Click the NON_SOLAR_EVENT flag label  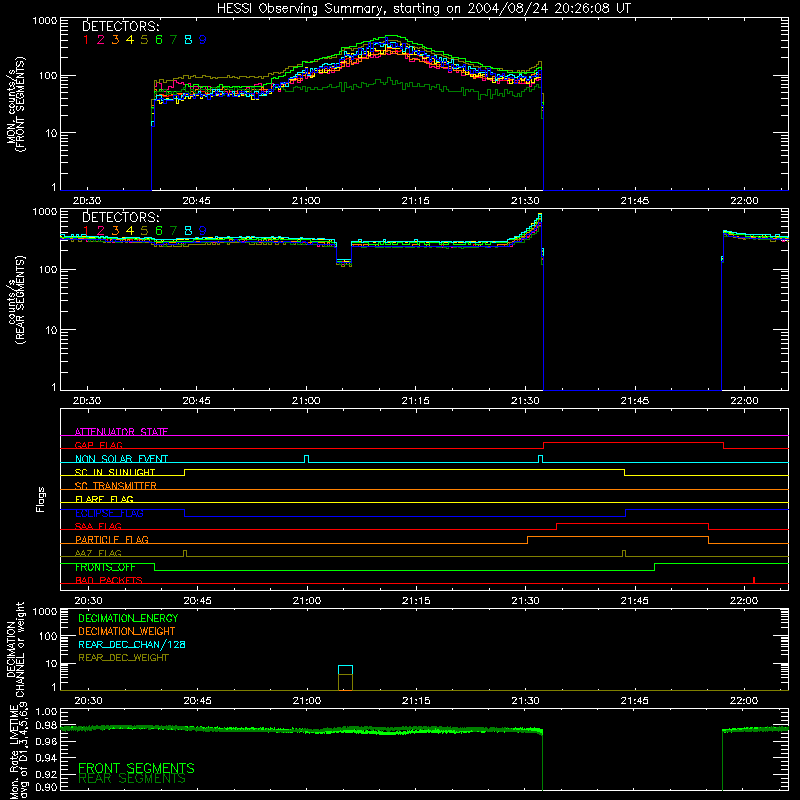coord(121,459)
